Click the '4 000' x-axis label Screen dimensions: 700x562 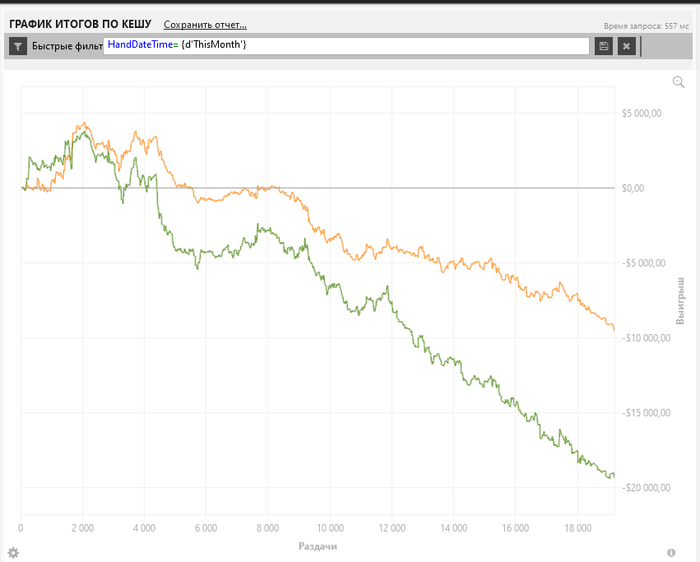[x=144, y=529]
